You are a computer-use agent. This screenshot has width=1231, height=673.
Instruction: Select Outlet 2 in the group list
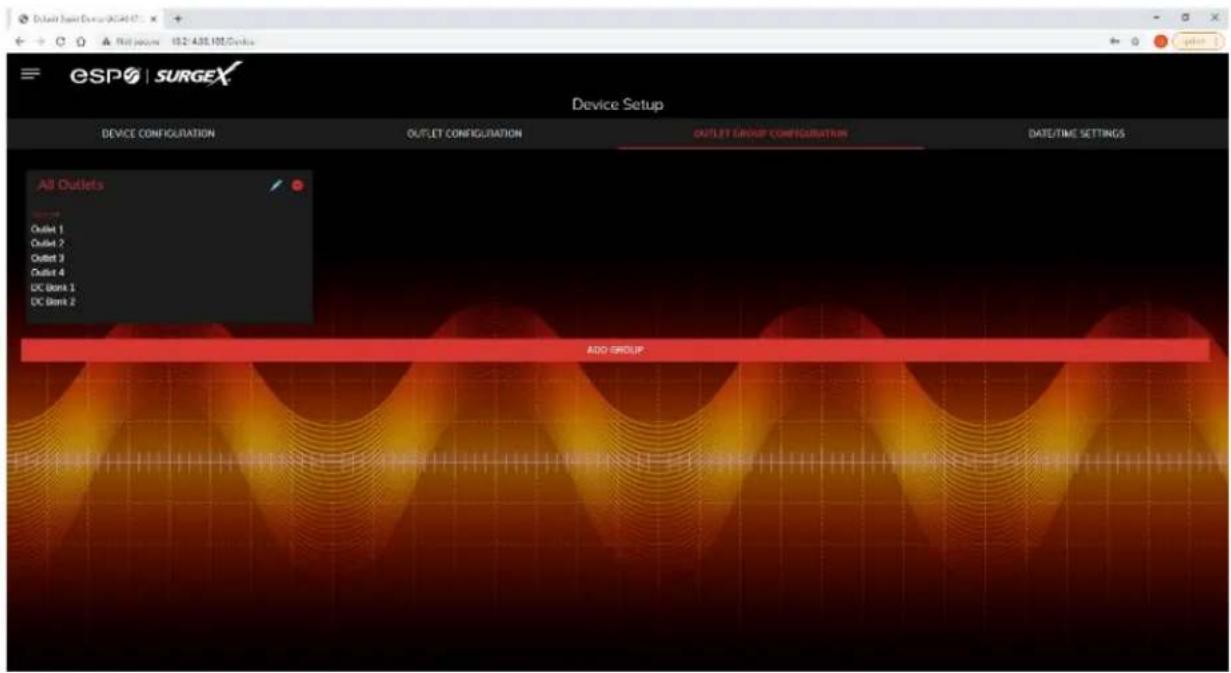tap(48, 243)
